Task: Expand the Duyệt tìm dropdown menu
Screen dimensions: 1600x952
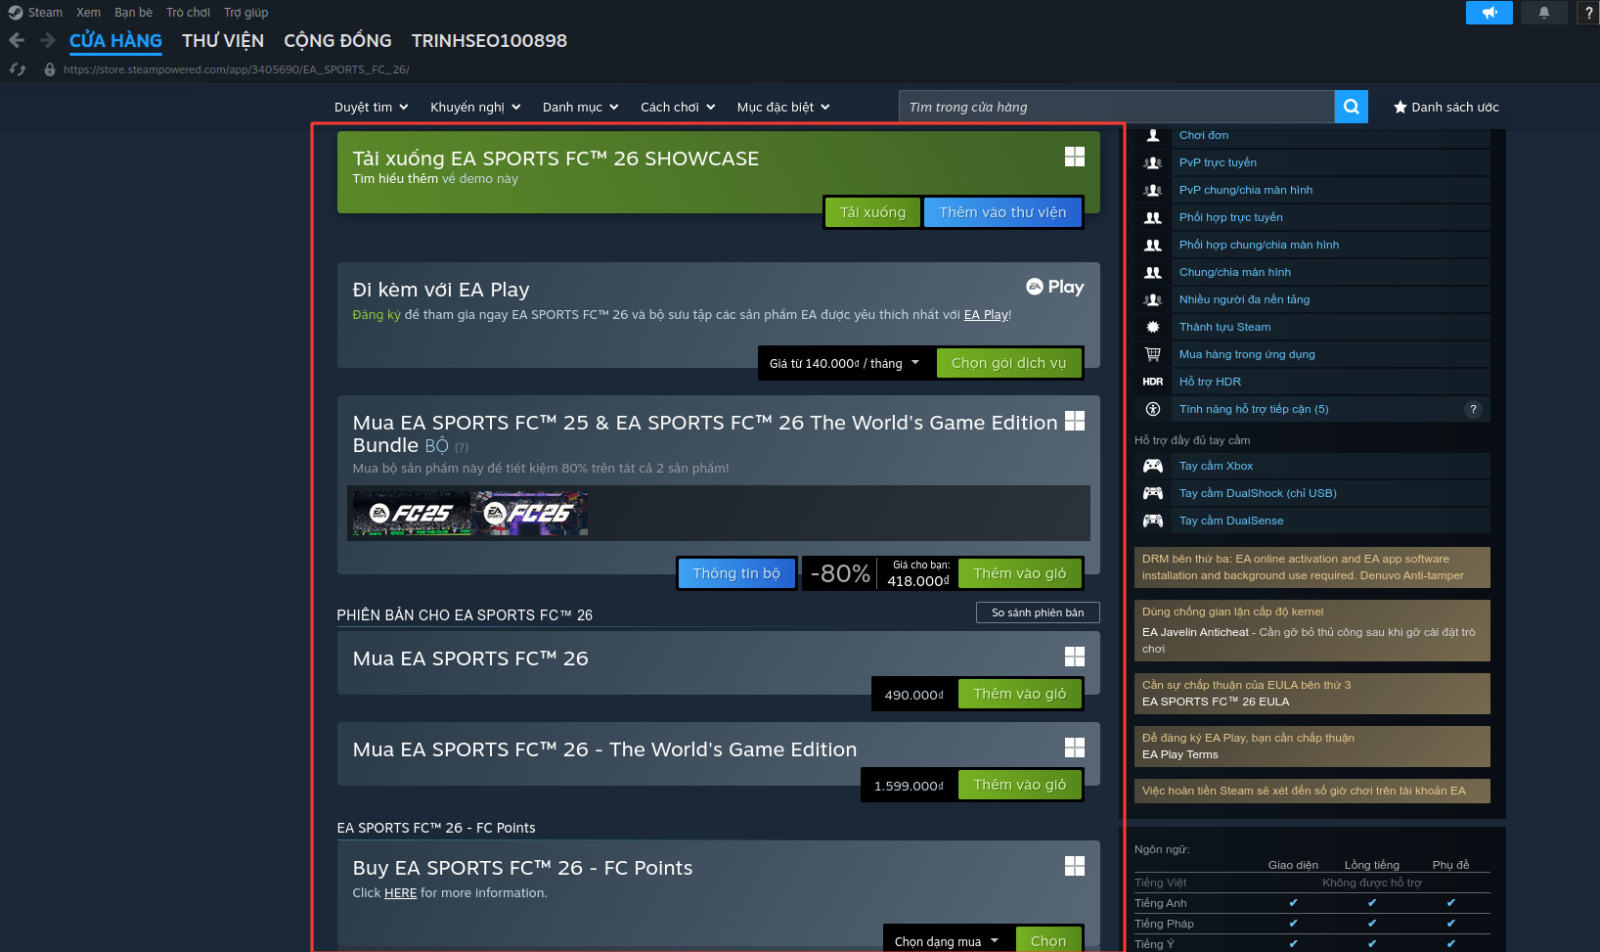Action: pyautogui.click(x=371, y=107)
